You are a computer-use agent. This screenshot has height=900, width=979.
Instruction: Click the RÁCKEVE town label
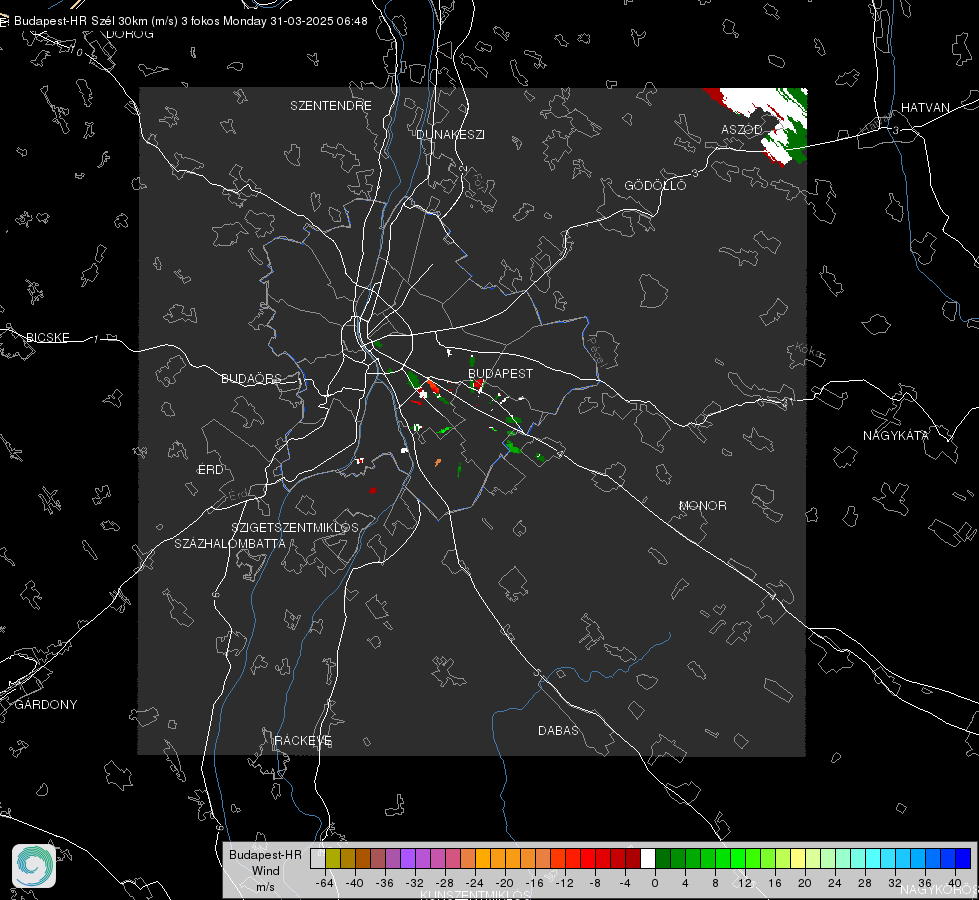tap(303, 740)
